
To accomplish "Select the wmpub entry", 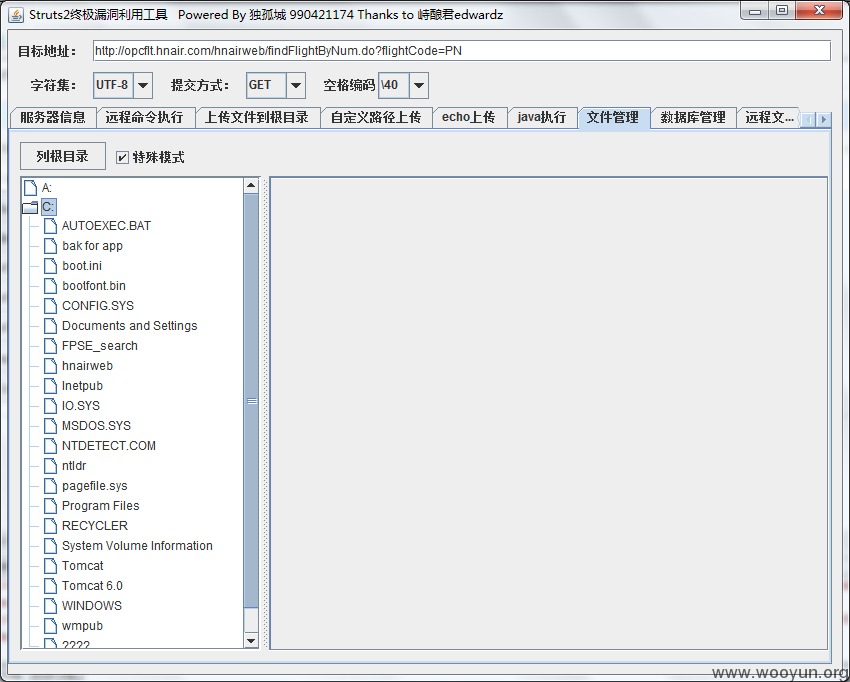I will [x=82, y=626].
